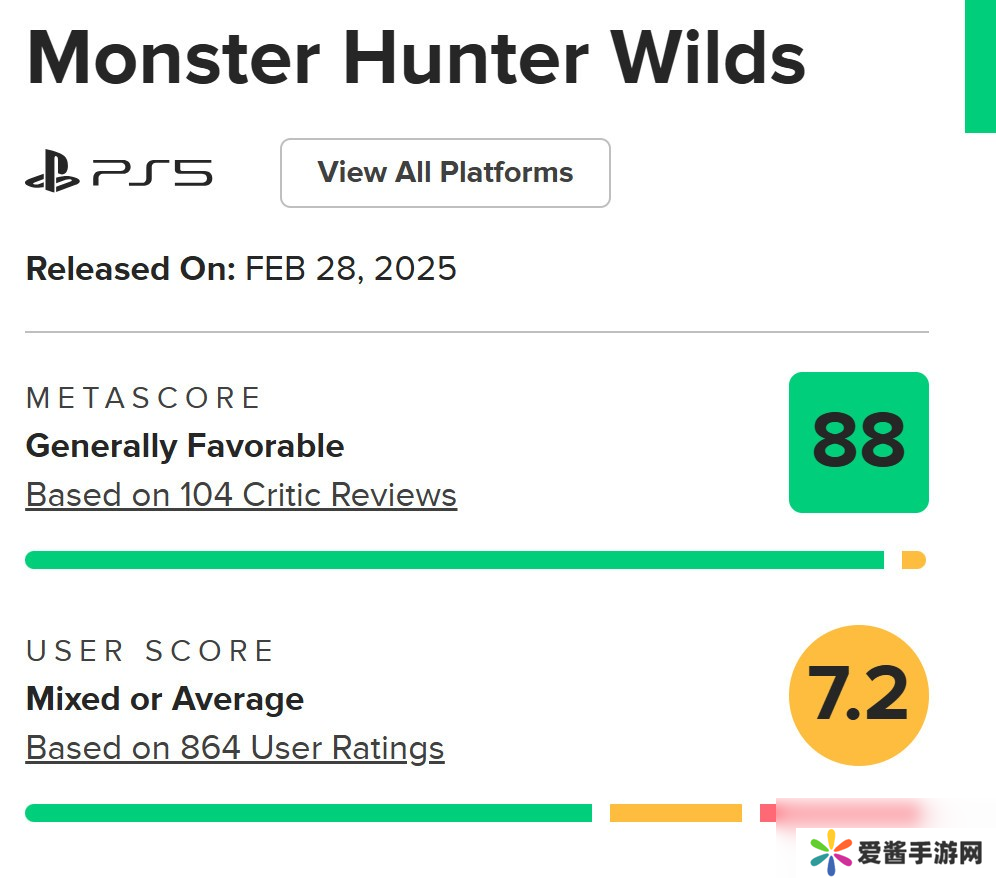Click the green positive segment of user score bar
Viewport: 996px width, 878px height.
pyautogui.click(x=308, y=813)
